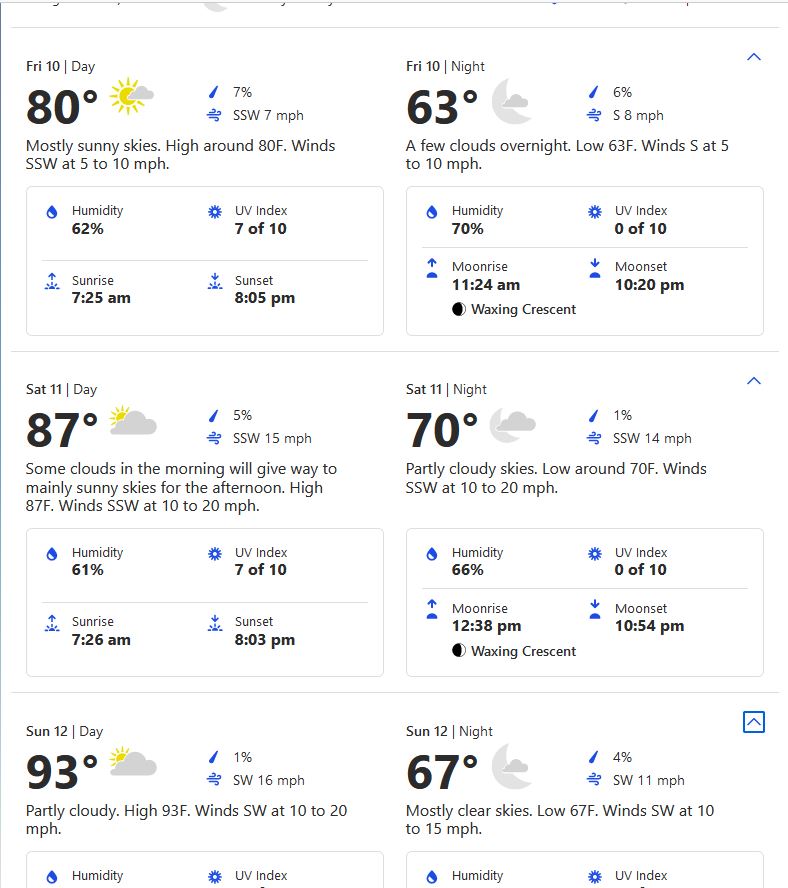Click the Fri 10 Day 80° temperature

62,107
